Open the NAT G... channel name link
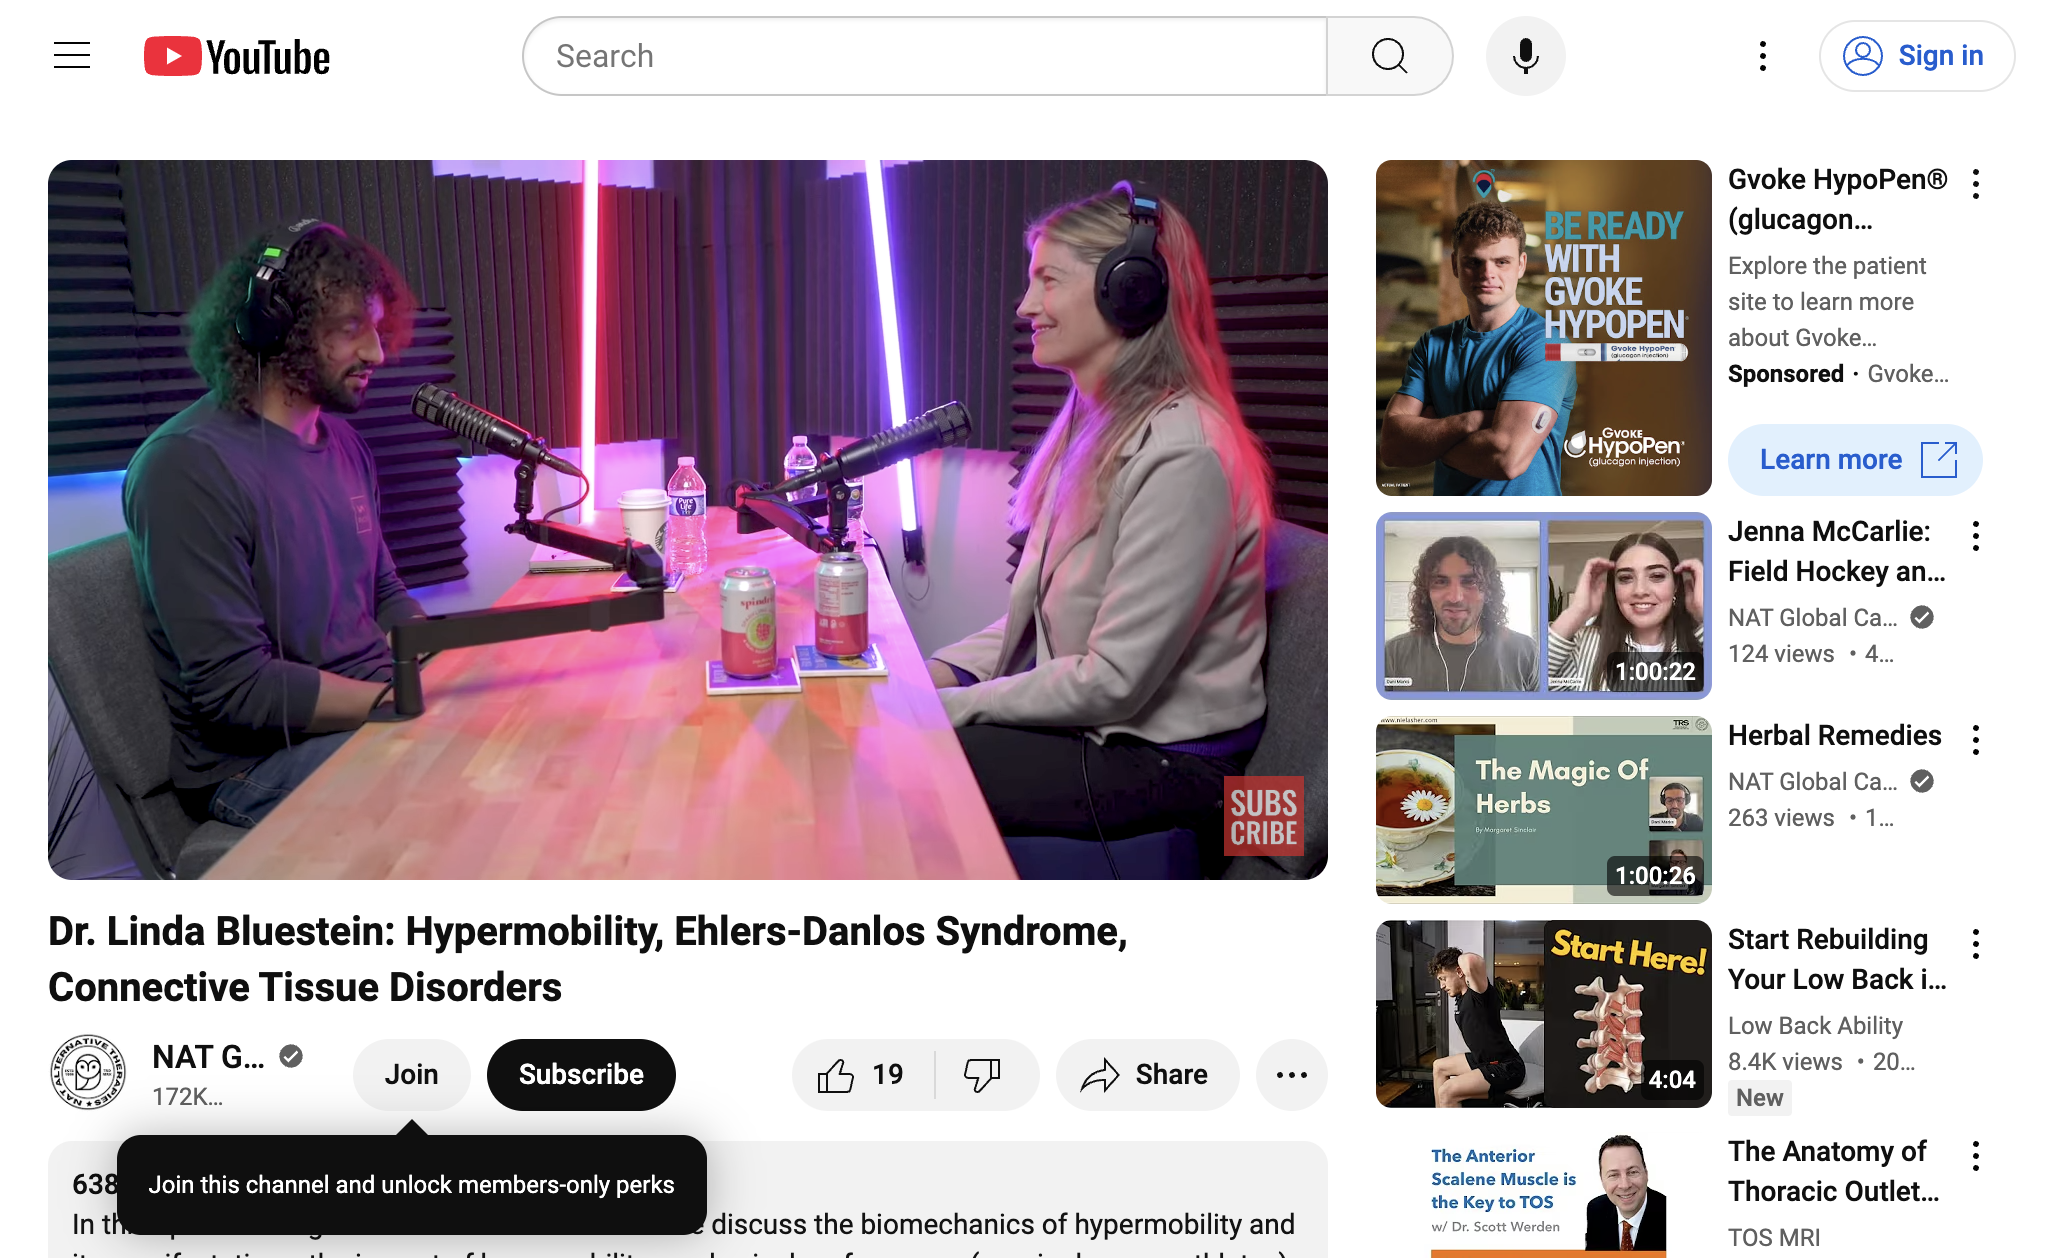 click(x=208, y=1057)
